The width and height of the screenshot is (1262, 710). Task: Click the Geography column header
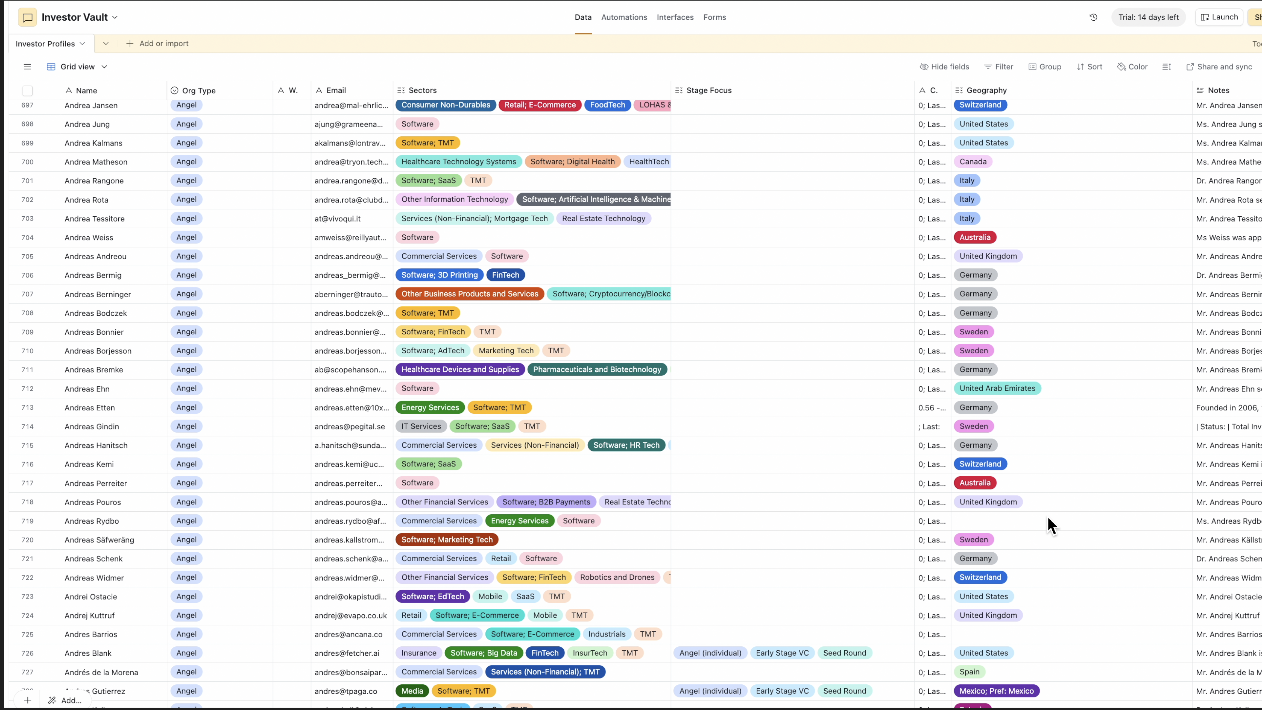tap(986, 90)
